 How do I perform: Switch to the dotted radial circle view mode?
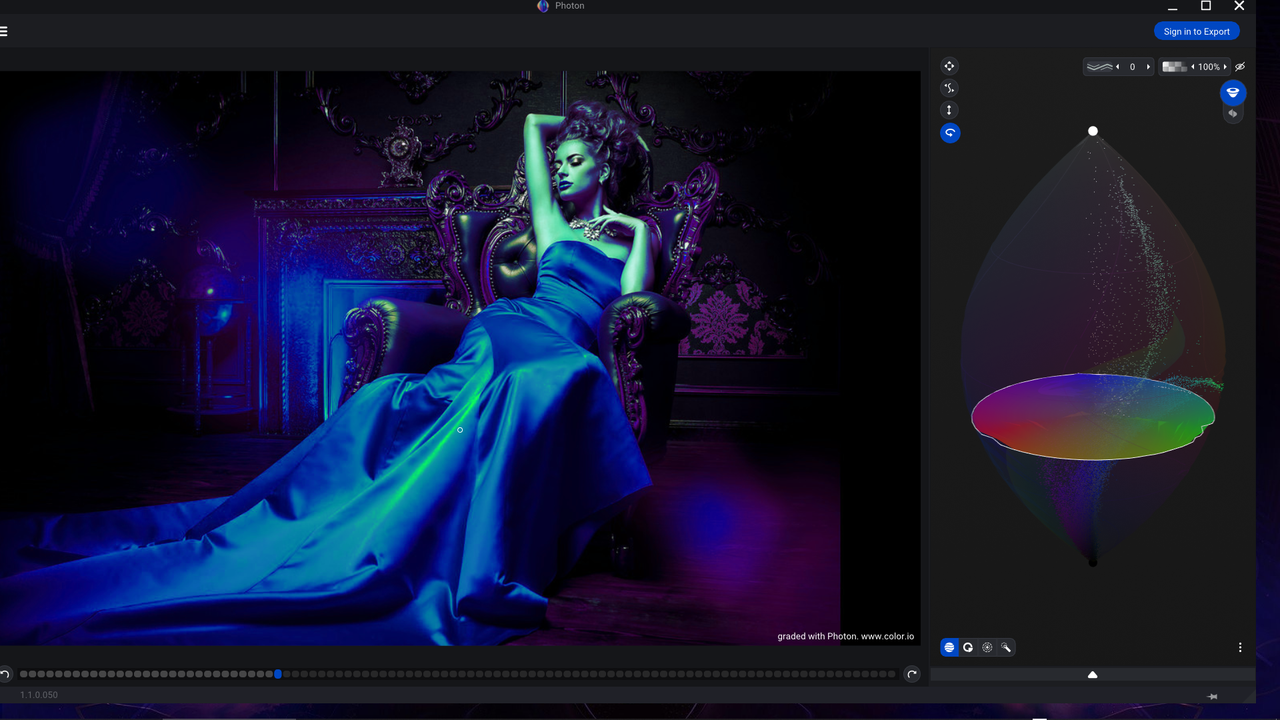(x=987, y=648)
